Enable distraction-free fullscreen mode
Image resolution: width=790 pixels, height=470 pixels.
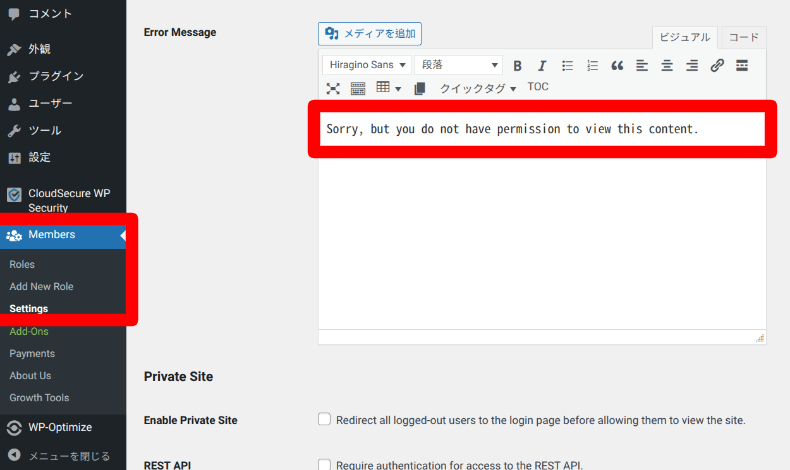tap(333, 89)
